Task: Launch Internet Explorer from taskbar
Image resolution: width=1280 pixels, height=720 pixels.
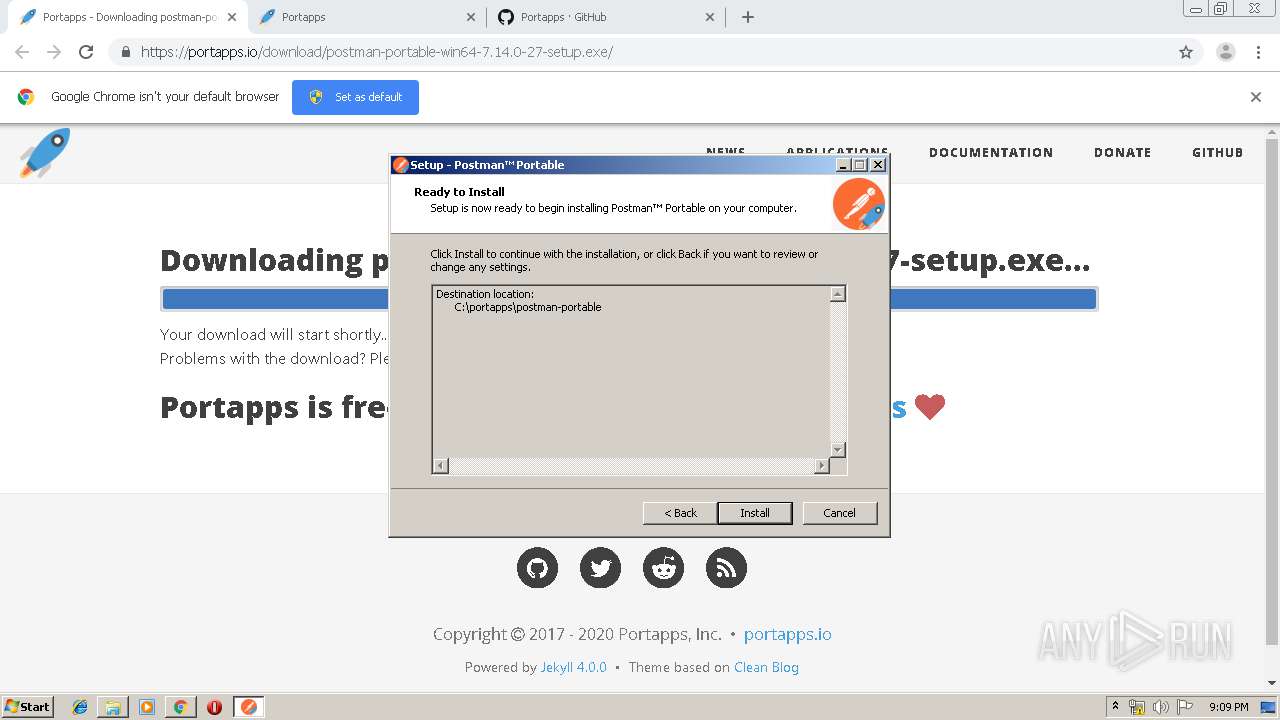Action: pyautogui.click(x=80, y=707)
